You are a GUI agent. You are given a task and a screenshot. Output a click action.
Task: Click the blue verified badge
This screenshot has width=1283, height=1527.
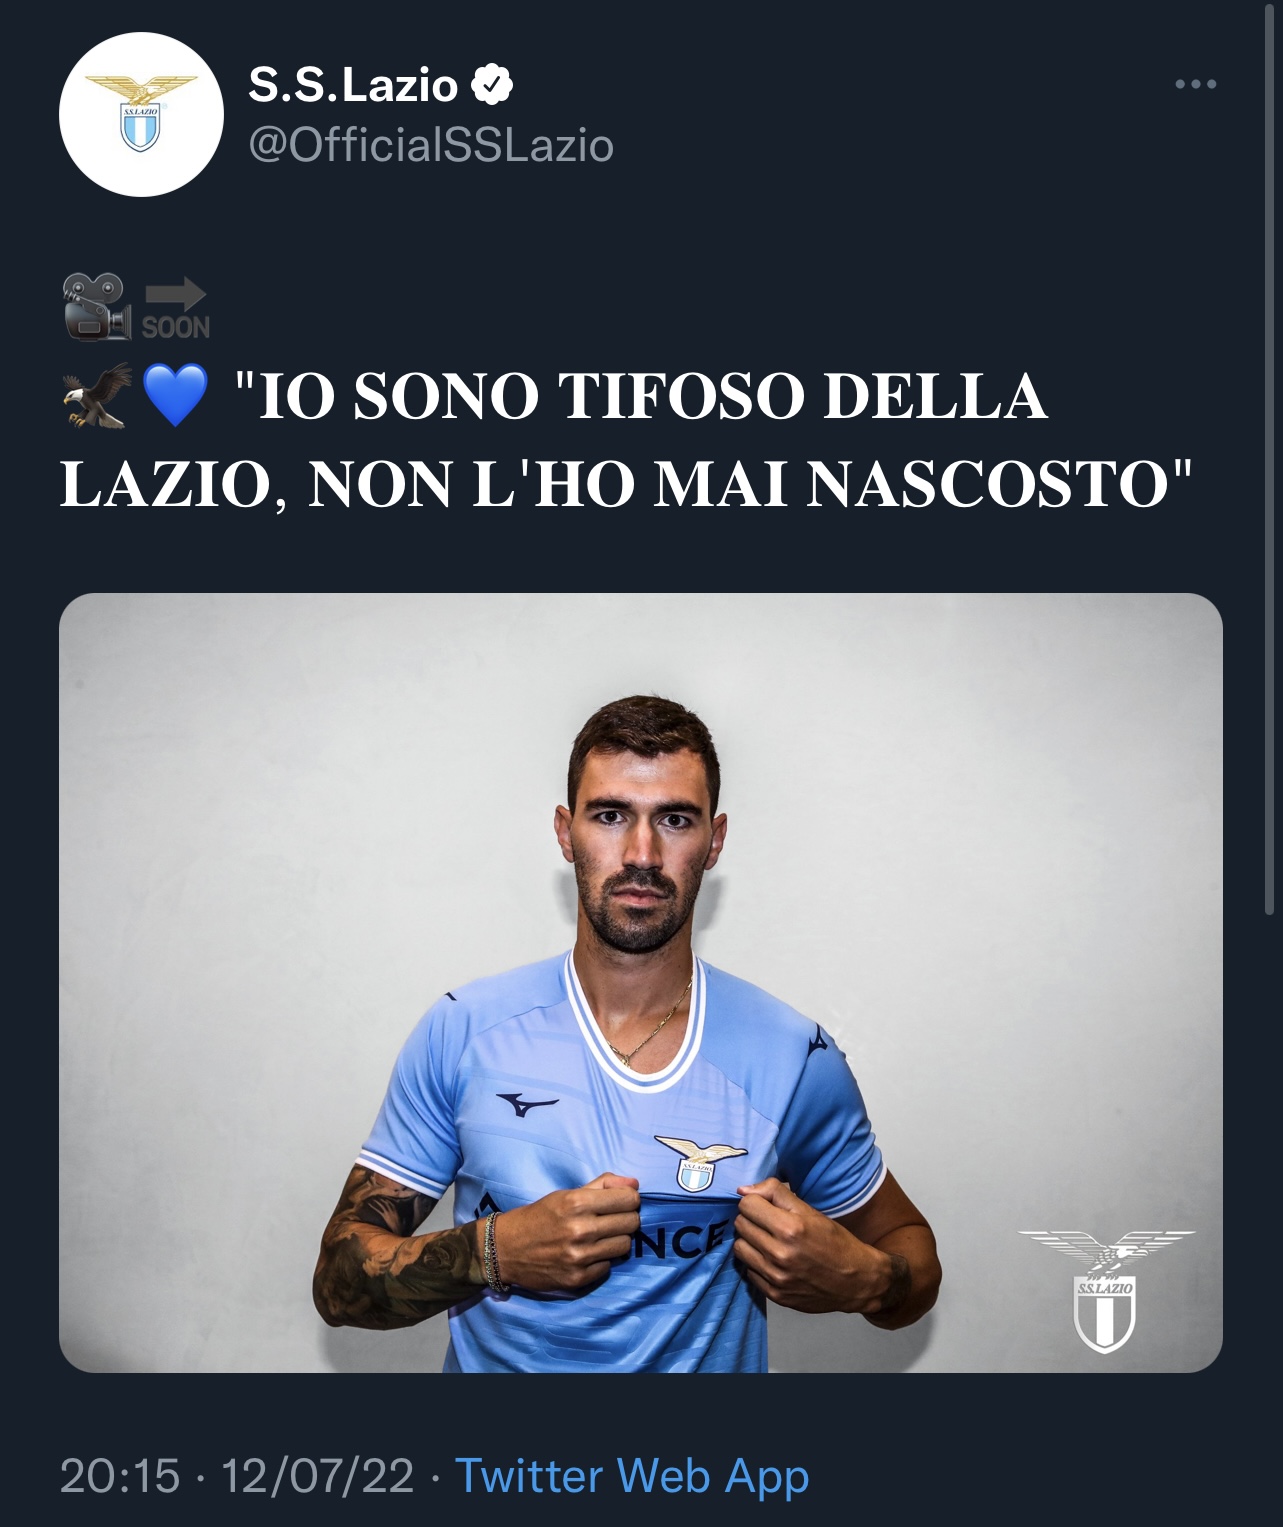click(491, 86)
